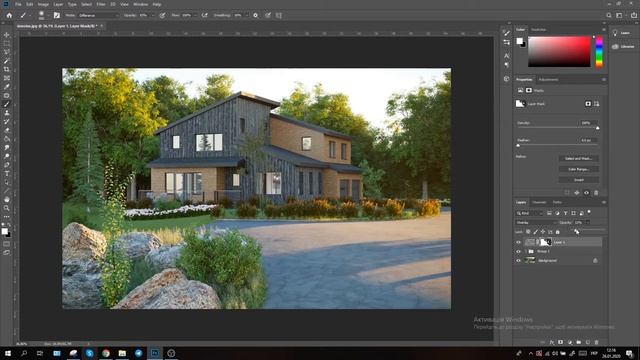Select the Zoom tool
Image resolution: width=640 pixels, height=360 pixels.
[x=7, y=208]
